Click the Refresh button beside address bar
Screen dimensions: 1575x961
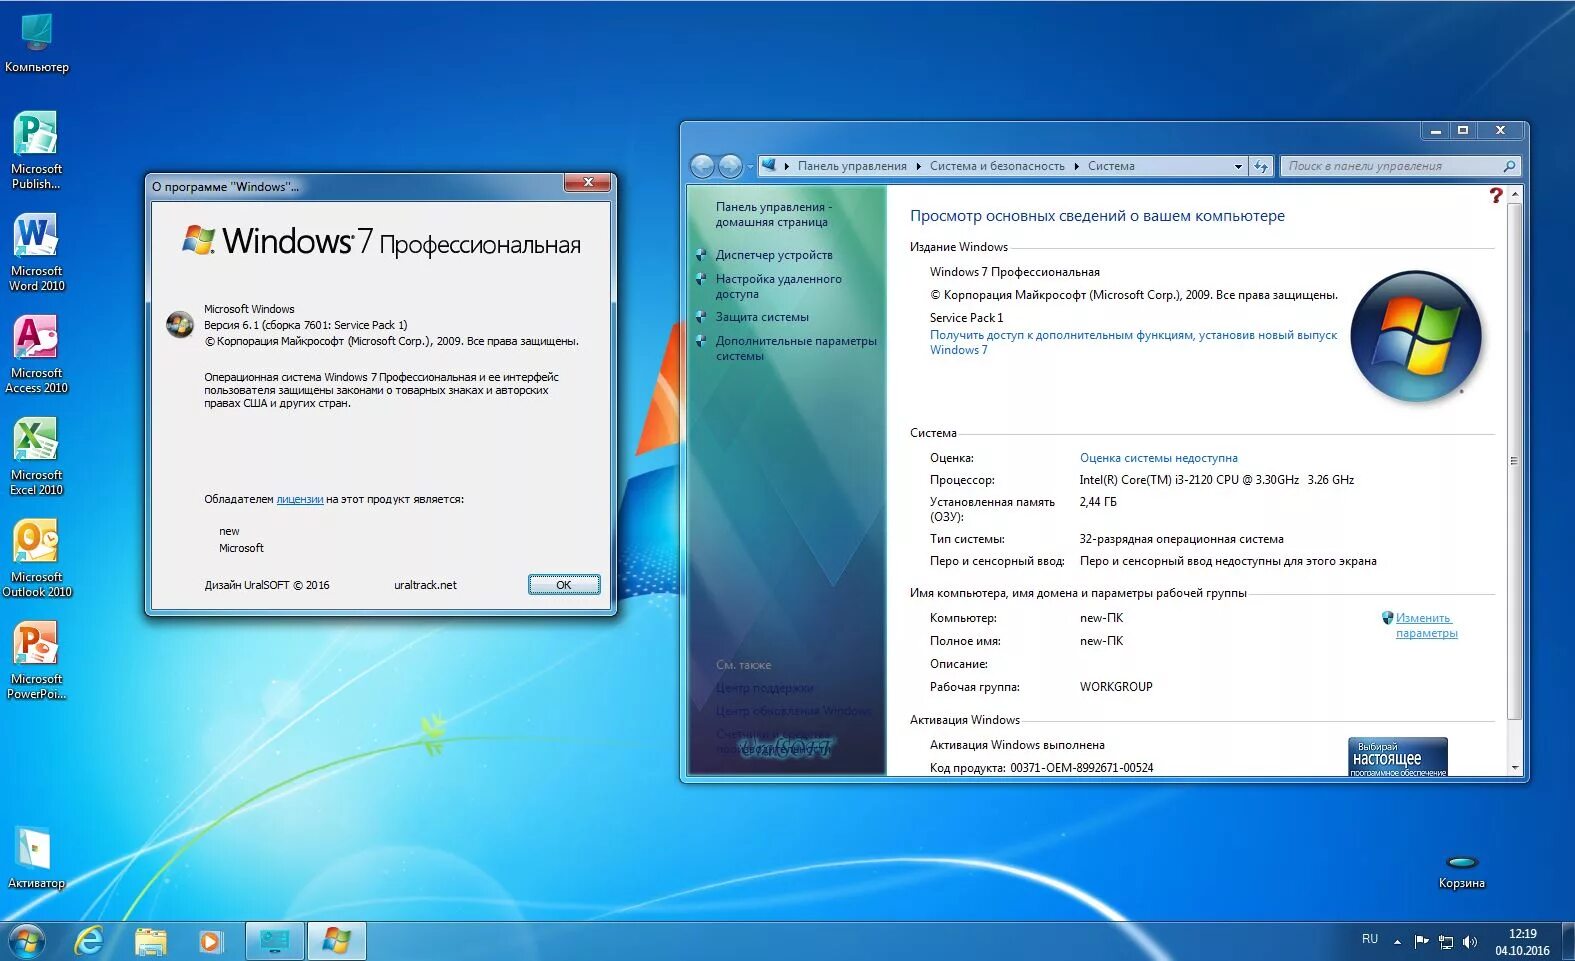point(1261,166)
